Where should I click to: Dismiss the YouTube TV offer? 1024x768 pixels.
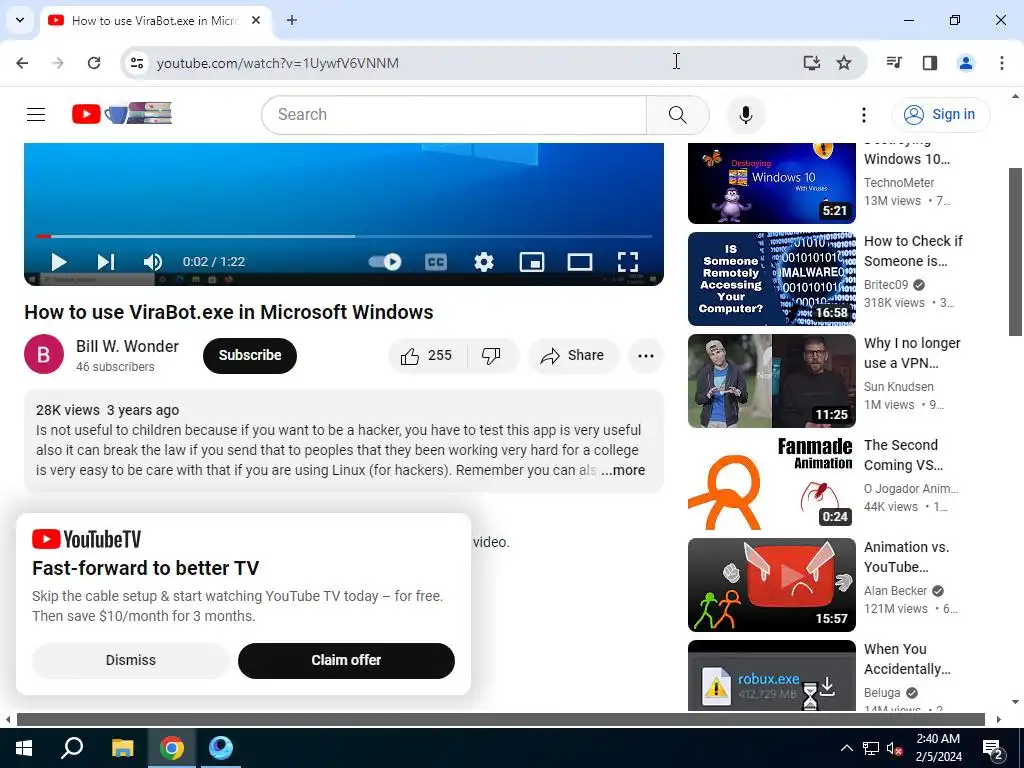click(131, 660)
